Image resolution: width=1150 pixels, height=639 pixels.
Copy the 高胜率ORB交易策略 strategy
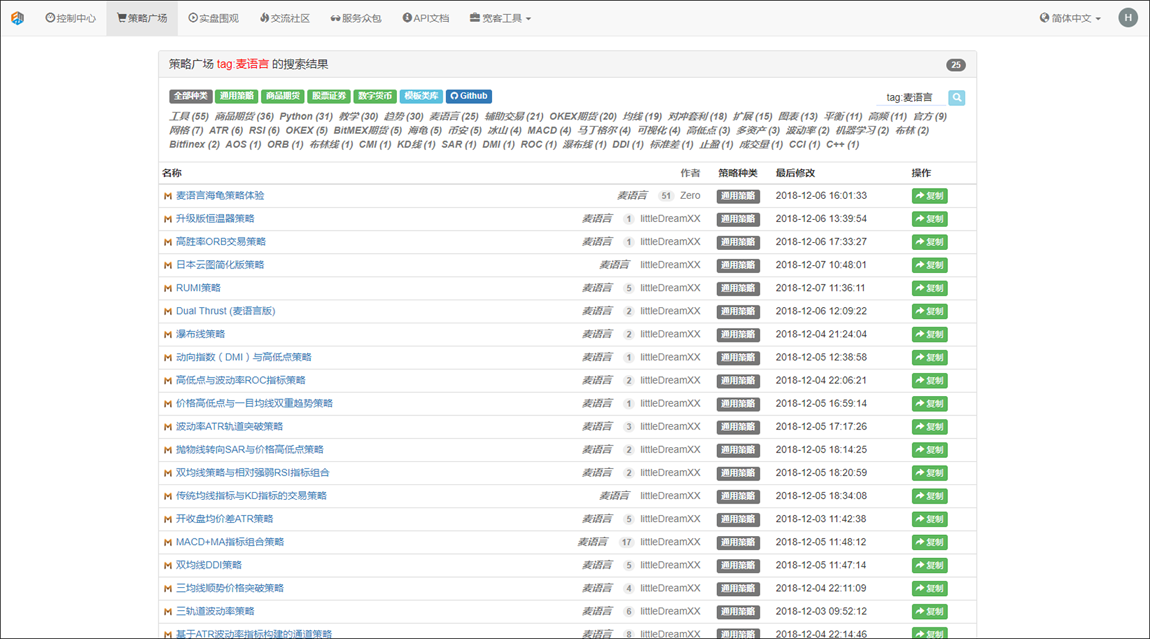coord(929,242)
